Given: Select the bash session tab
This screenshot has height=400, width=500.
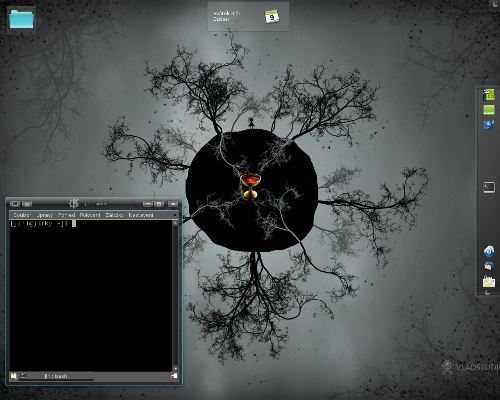Looking at the screenshot, I should pos(56,376).
